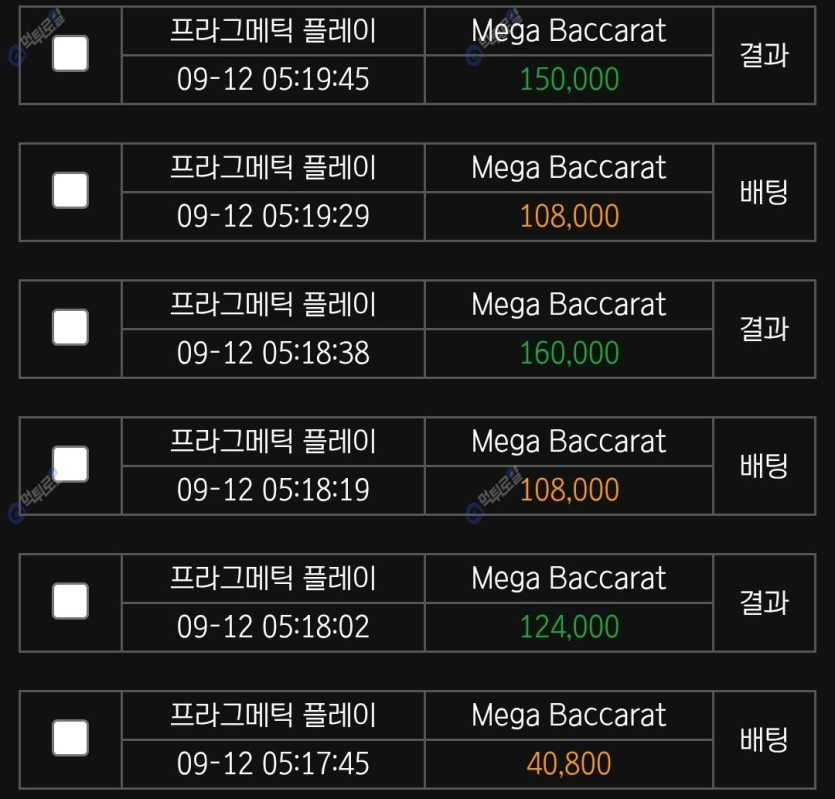The image size is (835, 799).
Task: Click the 결과 label for 05:18:02
Action: (764, 603)
